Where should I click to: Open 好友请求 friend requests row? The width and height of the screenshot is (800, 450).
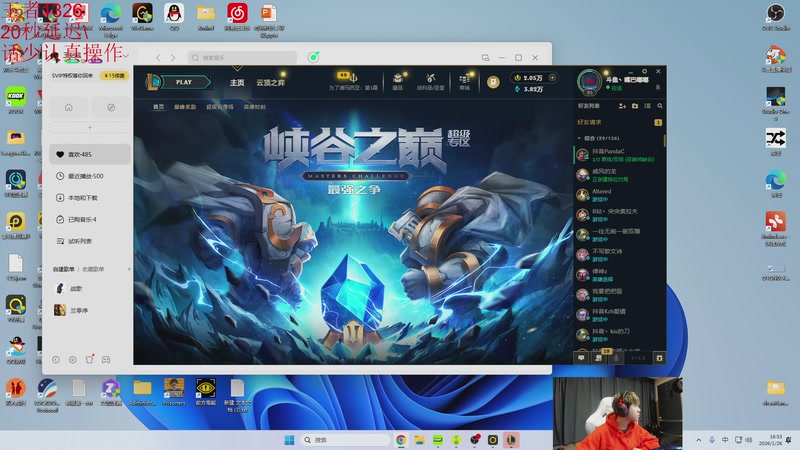tap(619, 122)
